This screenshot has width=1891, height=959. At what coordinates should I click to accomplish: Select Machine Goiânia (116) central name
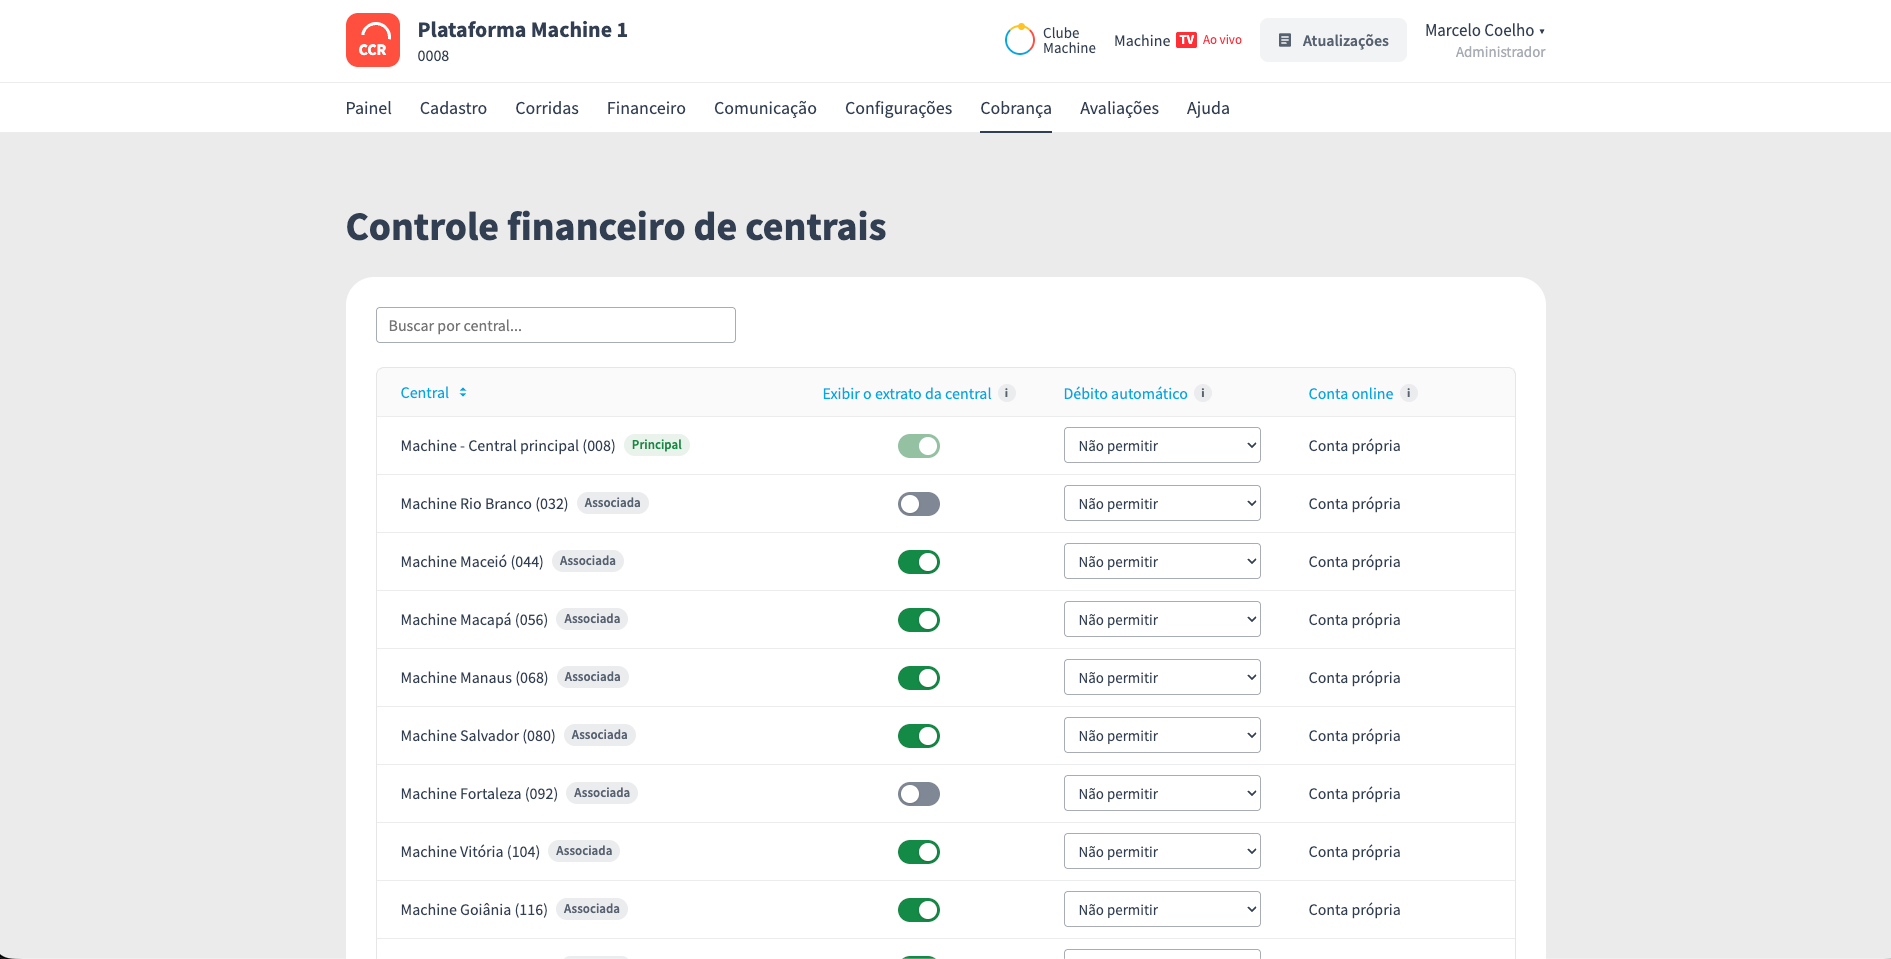click(474, 910)
